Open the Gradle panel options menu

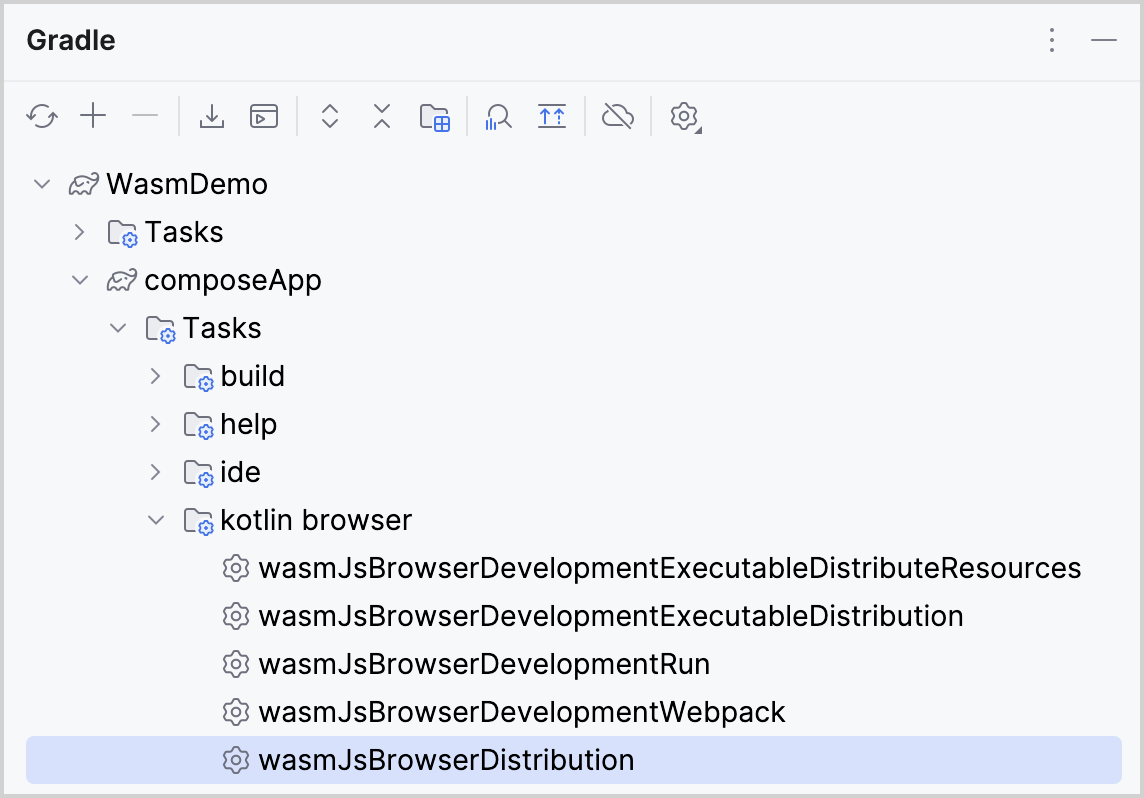click(x=1051, y=40)
